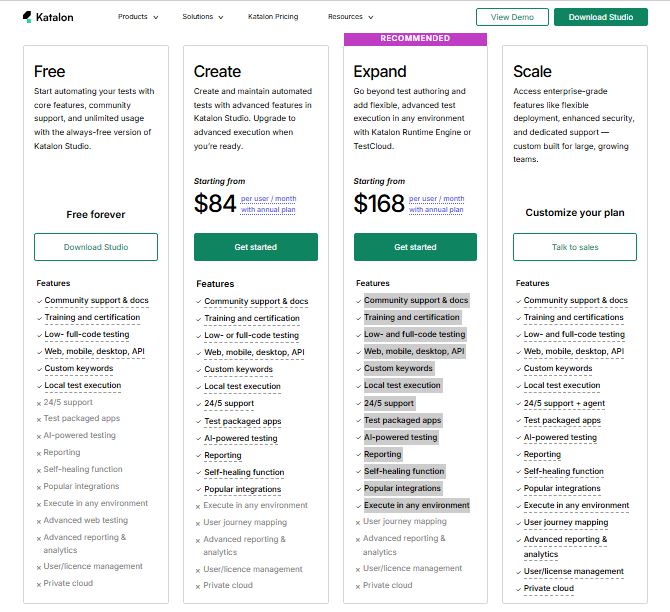Click Talk to sales in Scale plan
The image size is (670, 612).
click(575, 247)
